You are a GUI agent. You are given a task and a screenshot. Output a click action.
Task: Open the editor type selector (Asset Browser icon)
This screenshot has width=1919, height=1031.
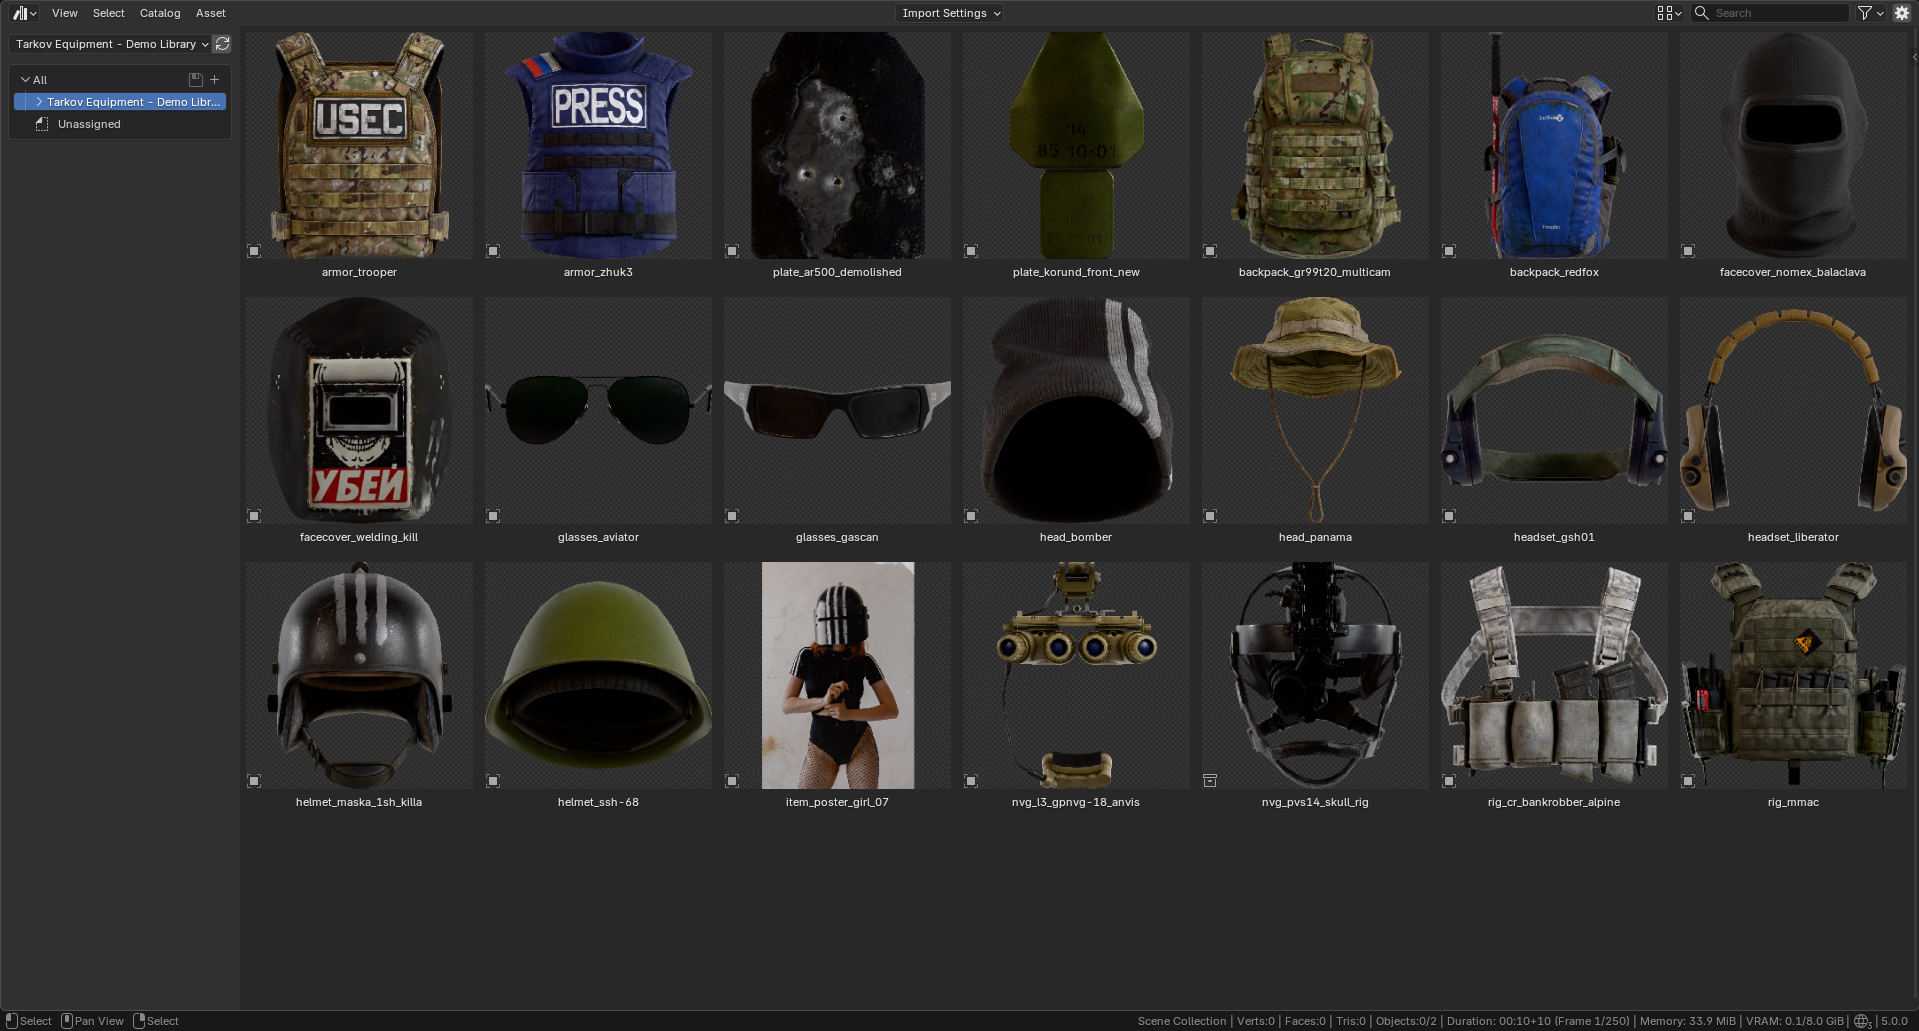24,13
